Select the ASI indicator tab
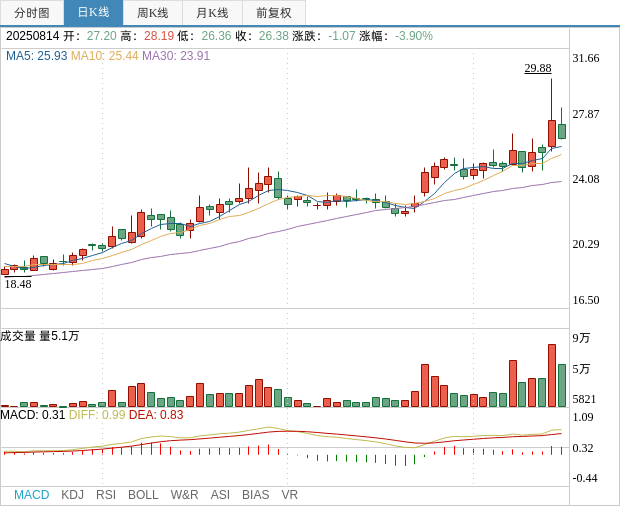 pyautogui.click(x=220, y=495)
